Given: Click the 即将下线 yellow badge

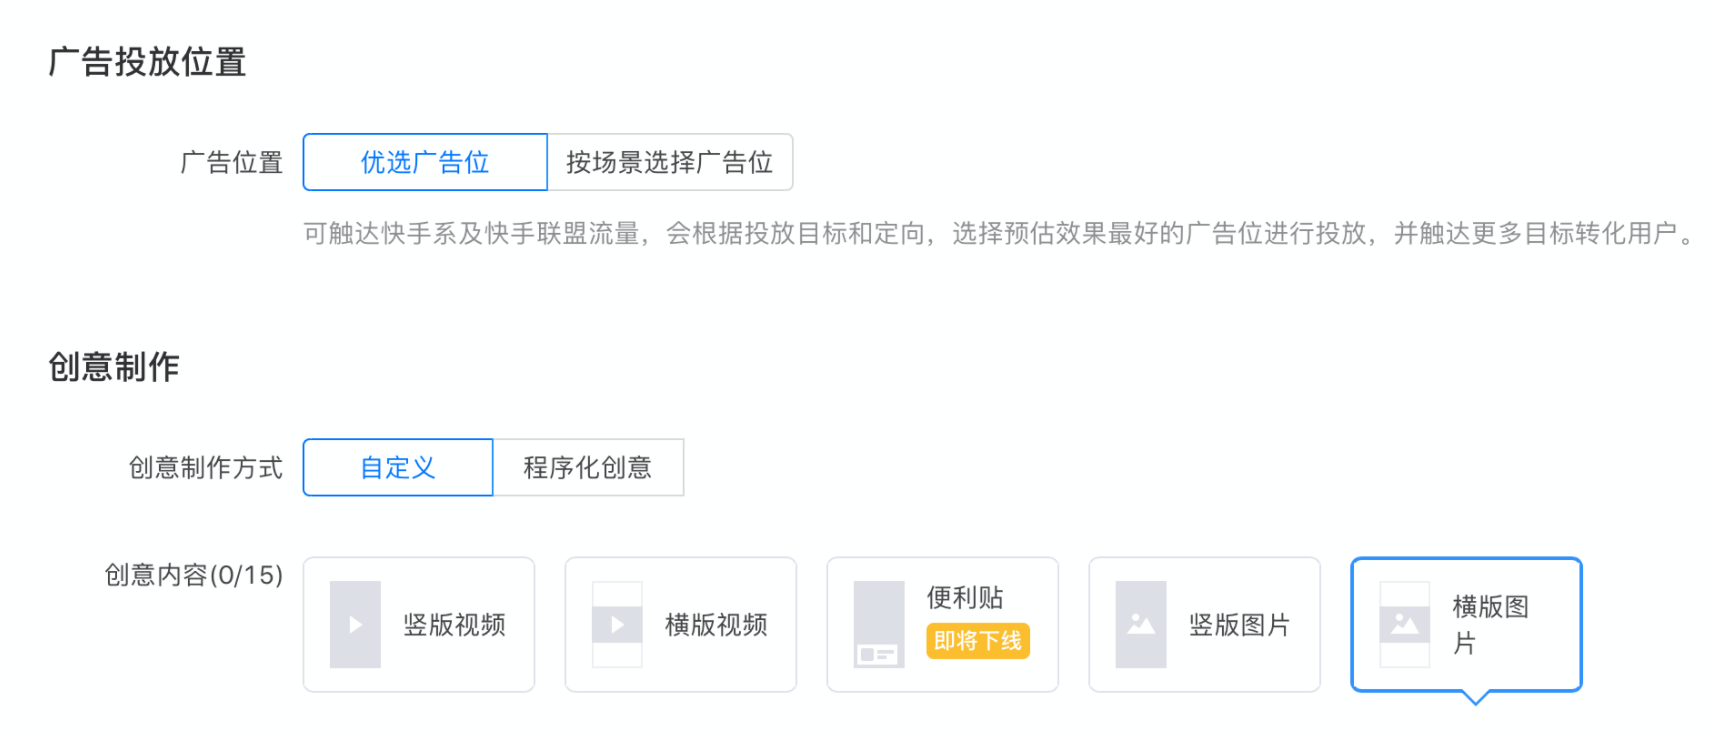Looking at the screenshot, I should coord(979,642).
